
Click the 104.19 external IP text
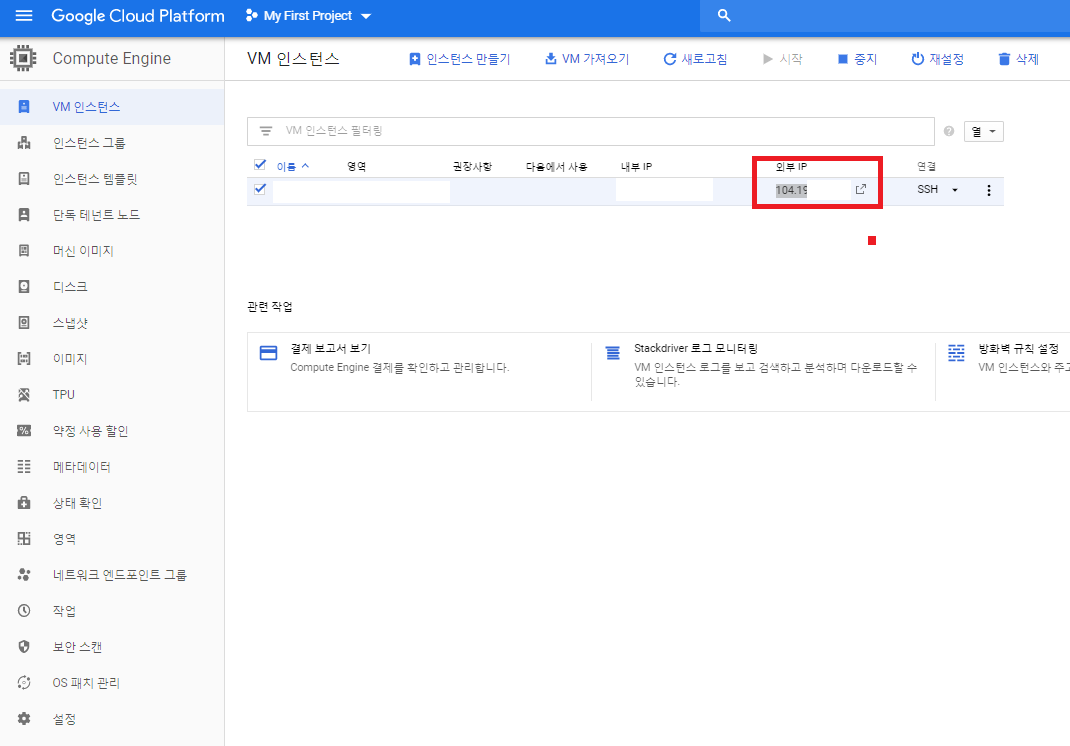(x=792, y=190)
